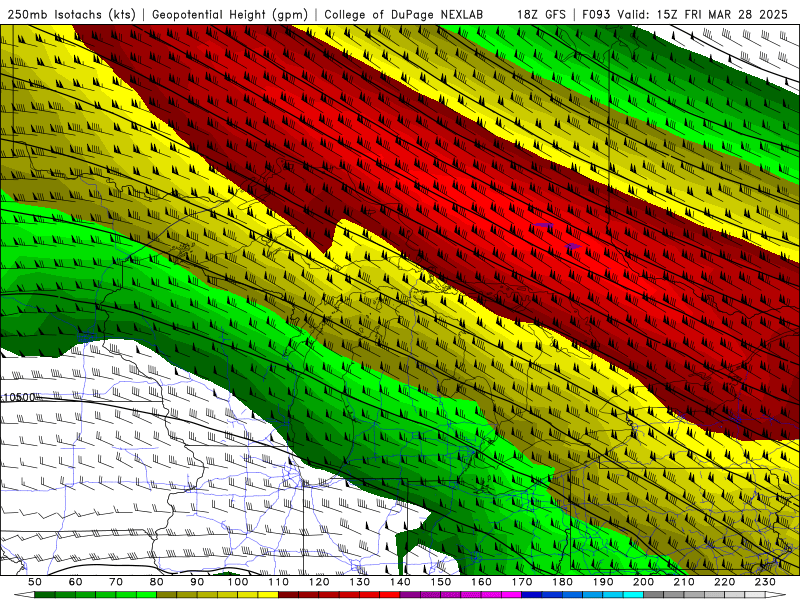
Task: Click the 190 scale label
Action: click(x=603, y=582)
